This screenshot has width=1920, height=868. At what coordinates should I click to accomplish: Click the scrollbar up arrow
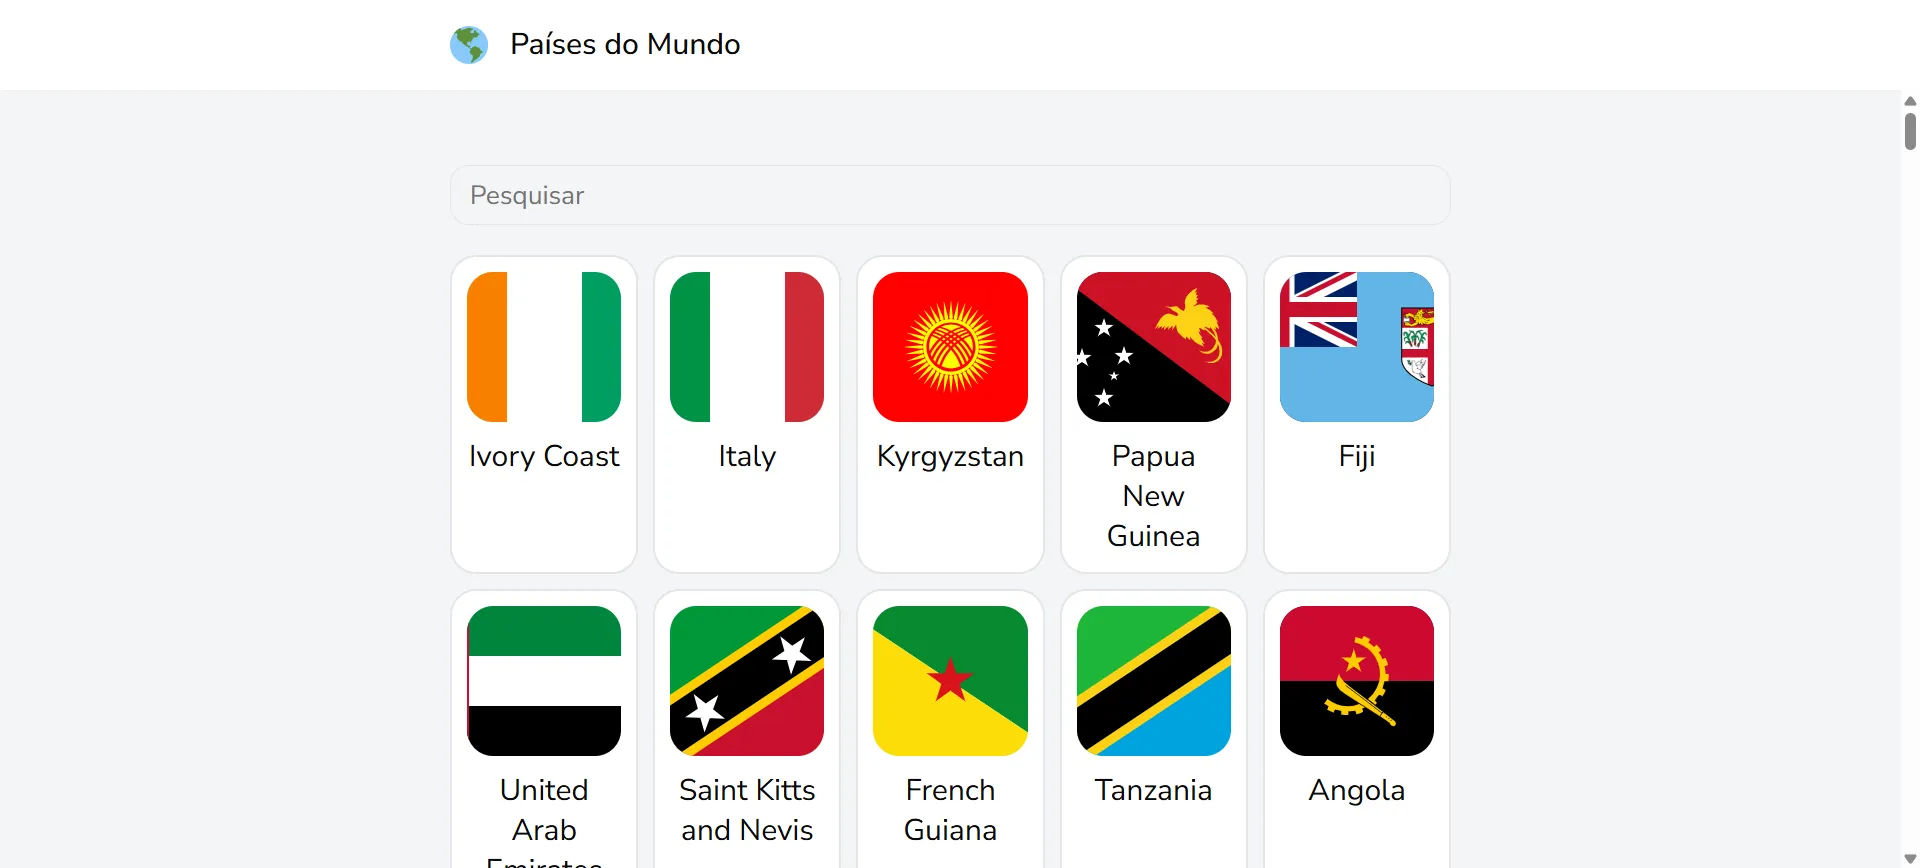tap(1910, 101)
